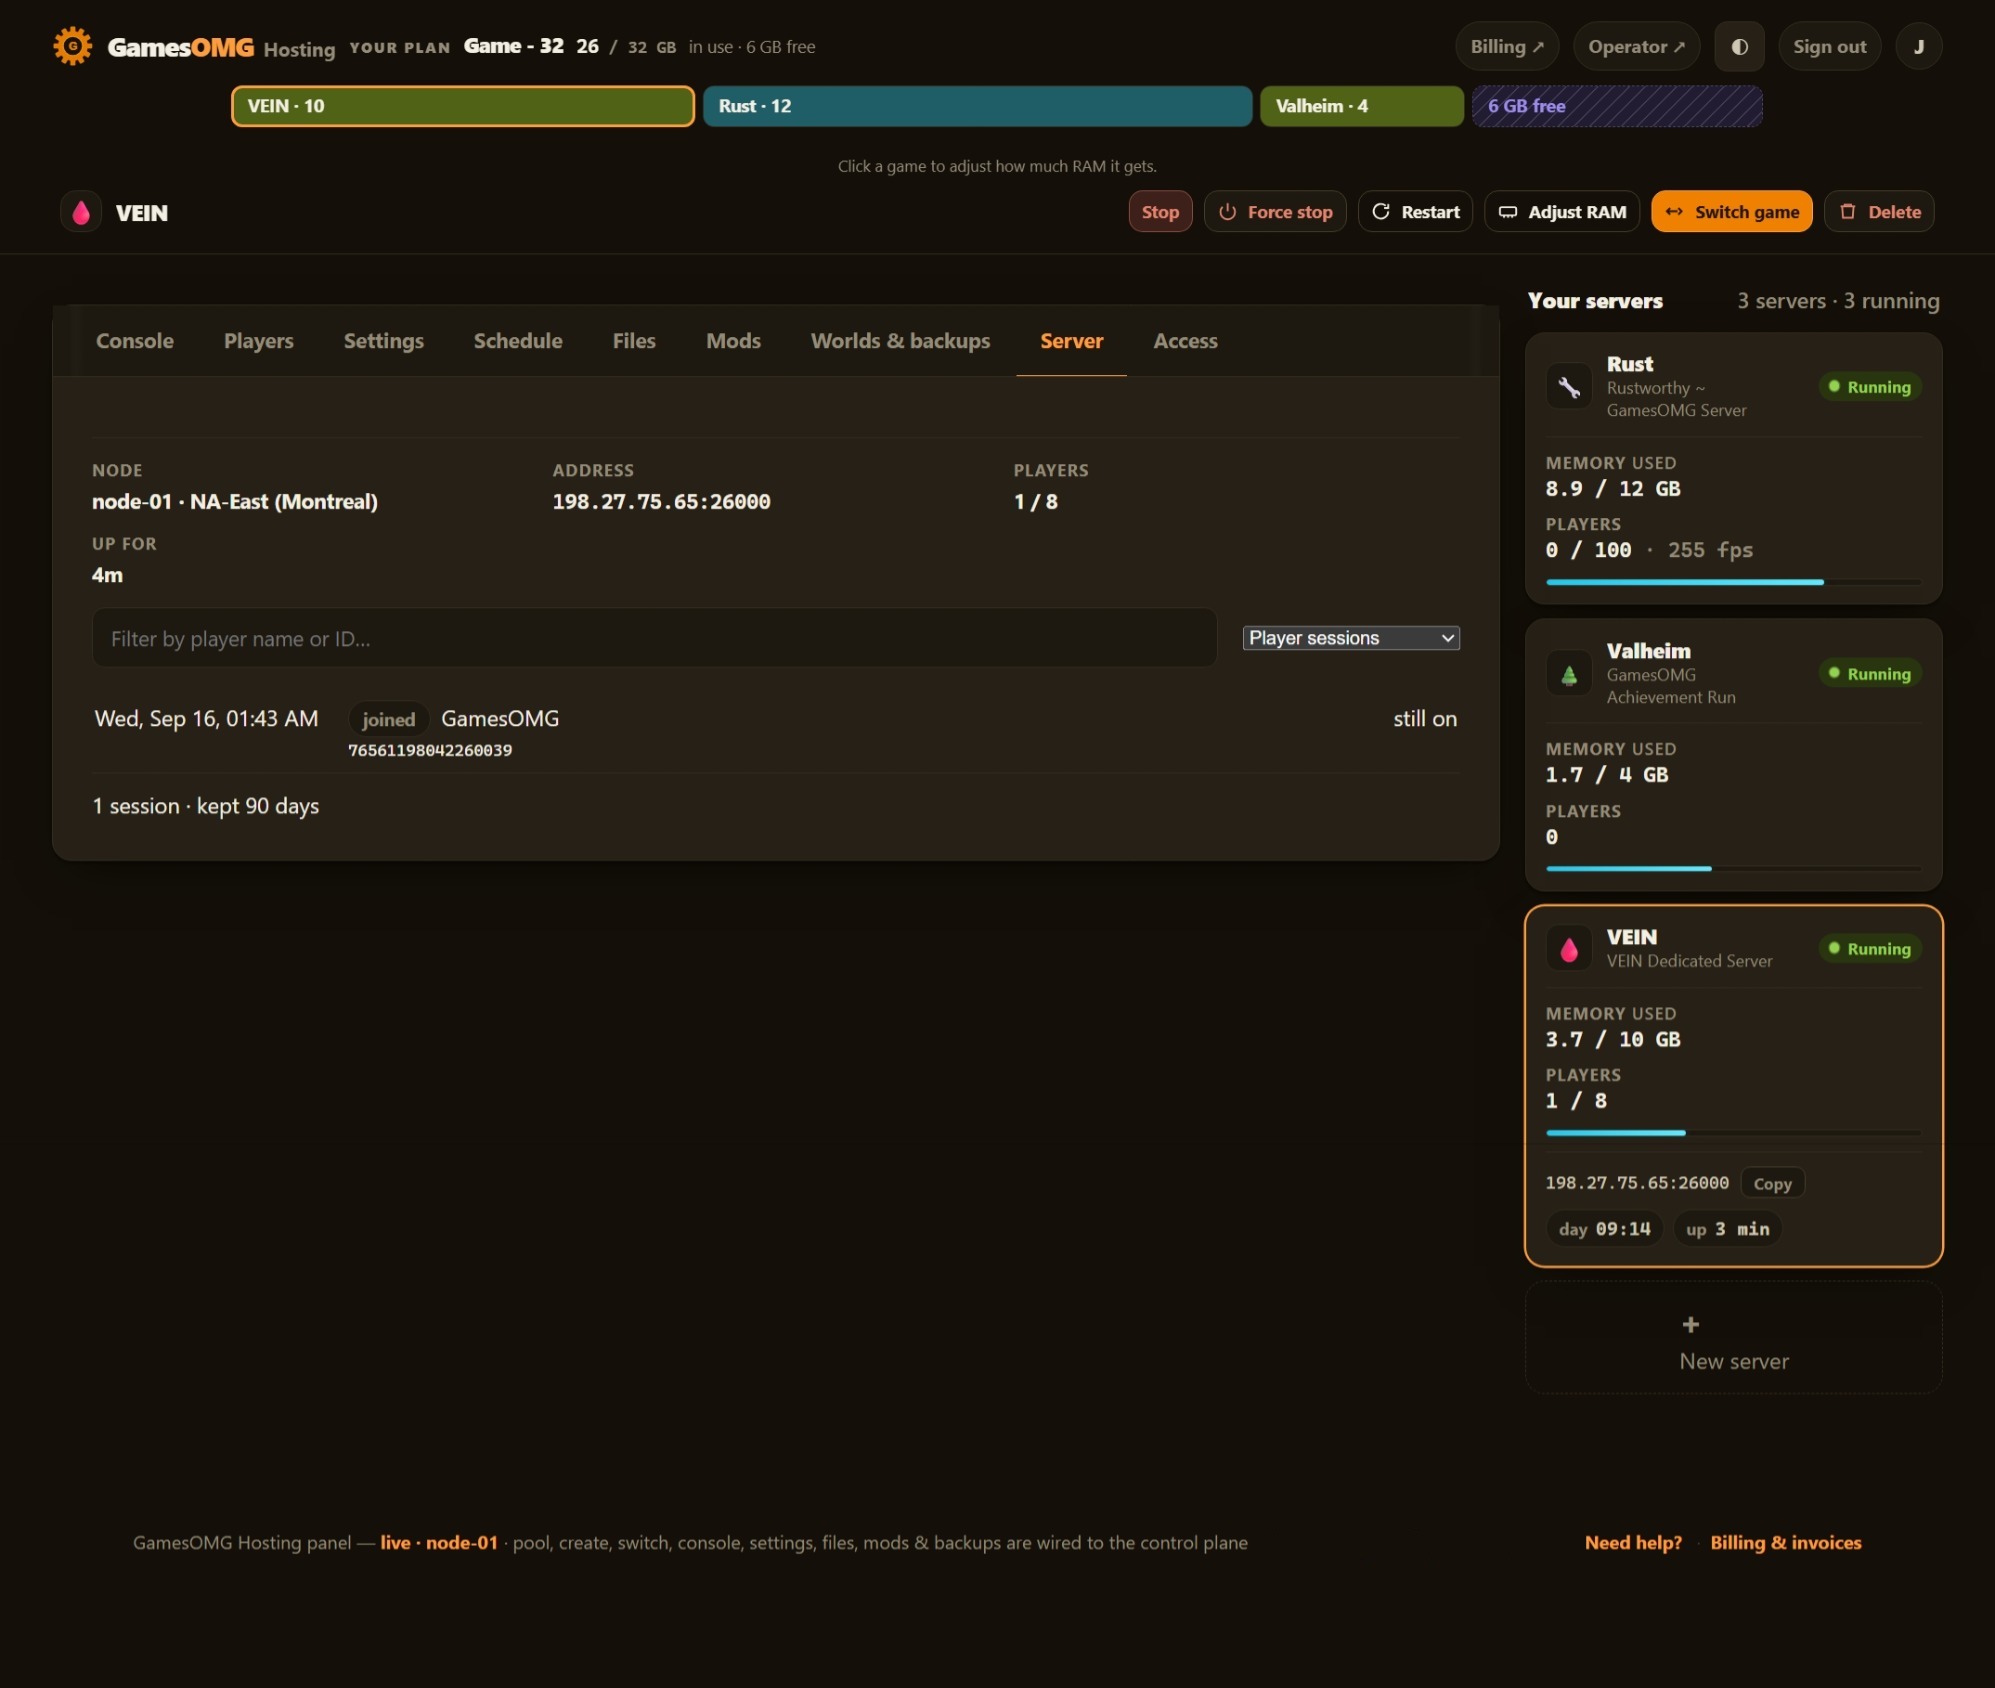Image resolution: width=1995 pixels, height=1688 pixels.
Task: Open the Worlds & backups tab
Action: (900, 341)
